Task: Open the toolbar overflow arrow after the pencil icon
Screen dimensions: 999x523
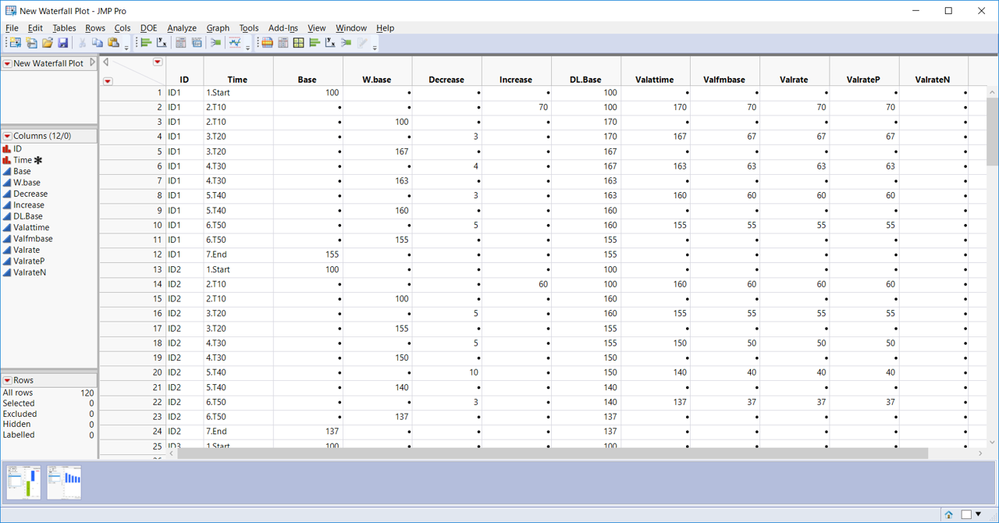Action: point(375,47)
